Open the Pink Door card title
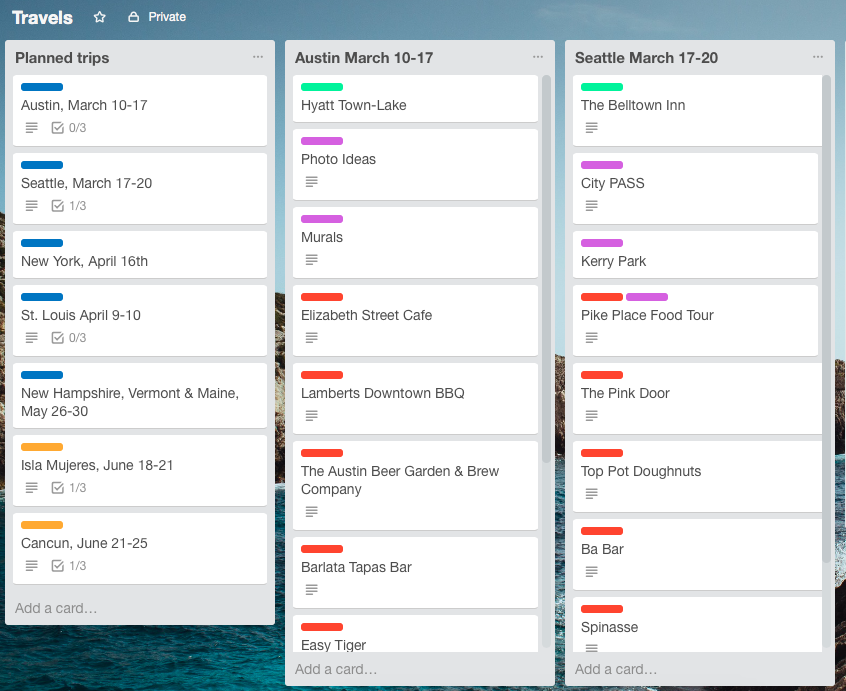 tap(625, 393)
